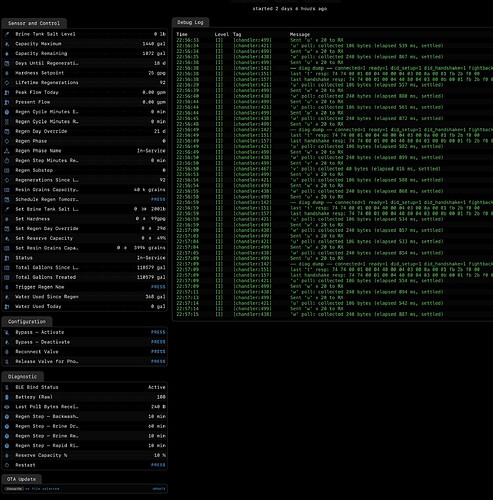Click the 1440 gal Capacity Maximum value
Screen dimensions: 493x500
[x=154, y=44]
